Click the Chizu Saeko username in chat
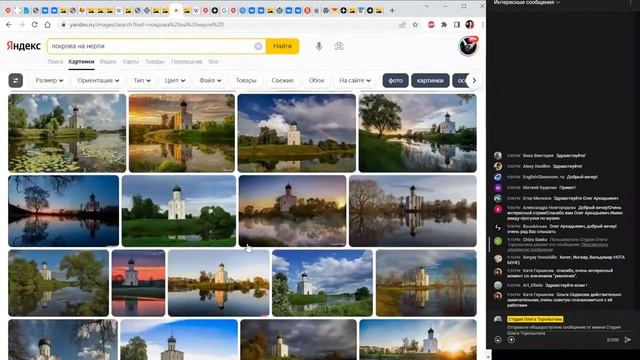Screen dimensions: 640x360 click(535, 240)
